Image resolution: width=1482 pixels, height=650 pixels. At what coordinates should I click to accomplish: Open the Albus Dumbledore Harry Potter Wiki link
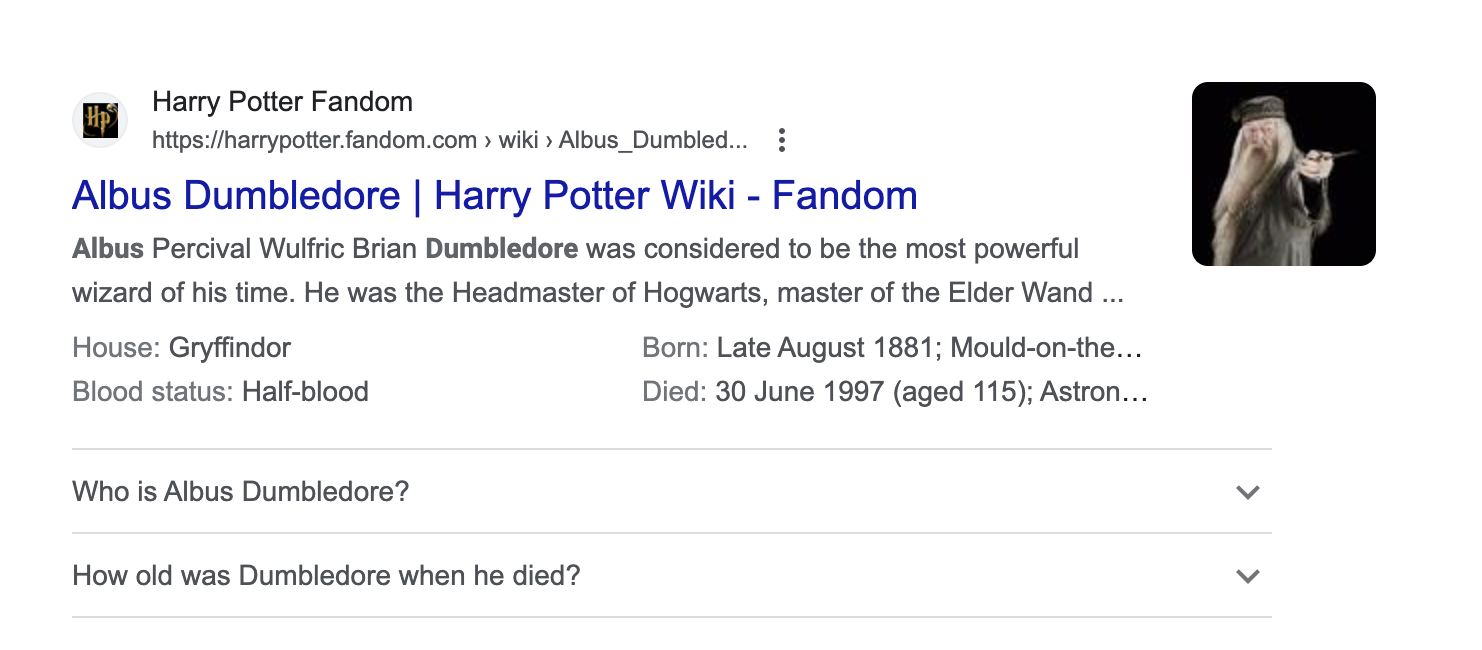pos(495,195)
